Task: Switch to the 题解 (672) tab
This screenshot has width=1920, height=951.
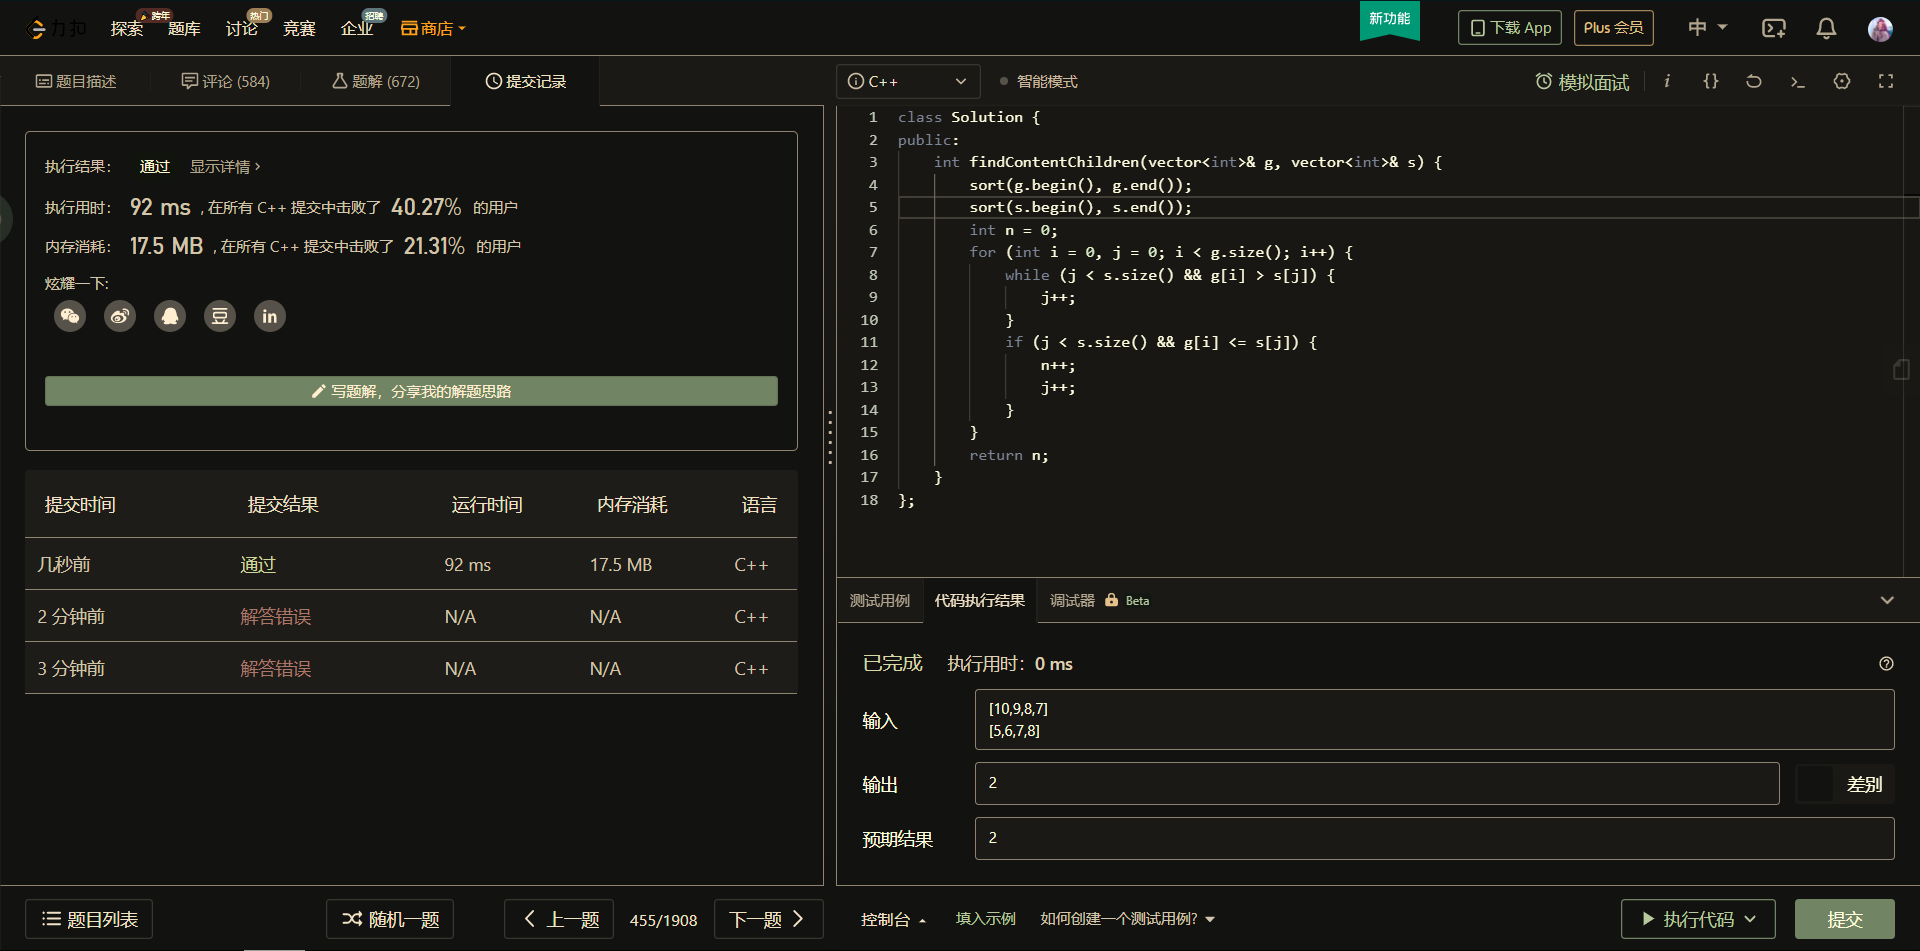Action: coord(376,81)
